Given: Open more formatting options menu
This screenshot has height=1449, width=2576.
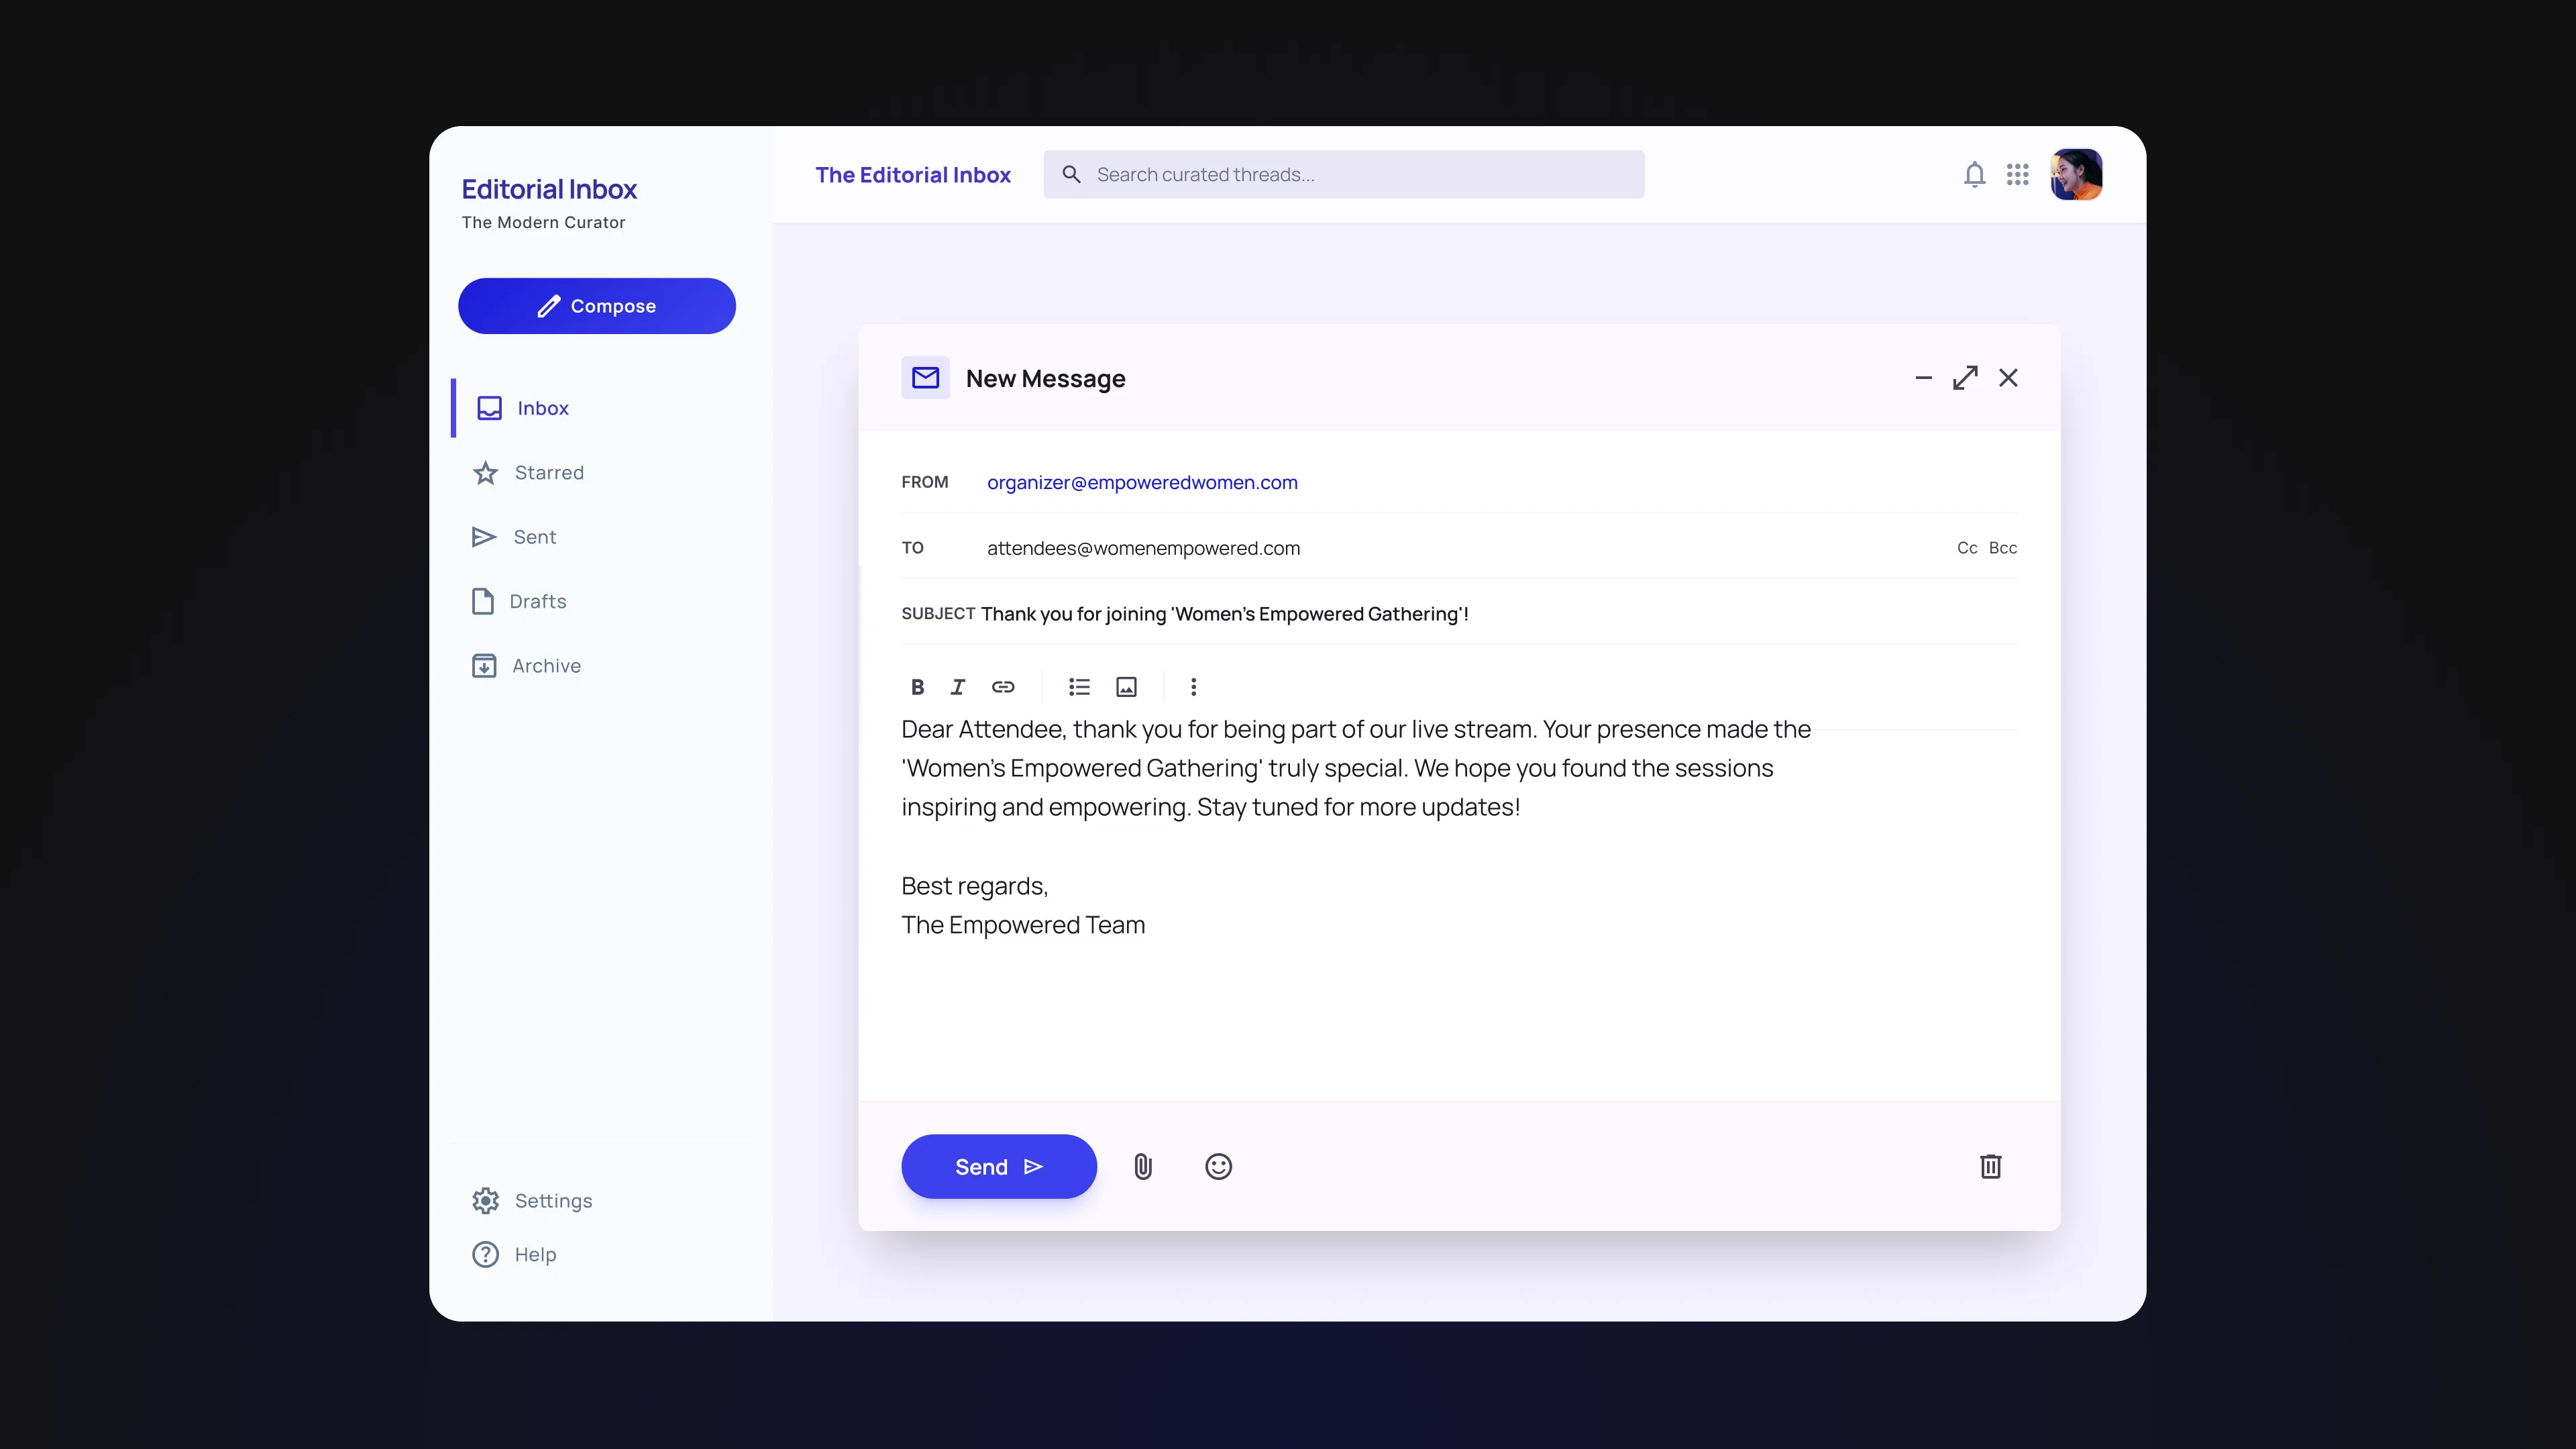Looking at the screenshot, I should pos(1193,687).
